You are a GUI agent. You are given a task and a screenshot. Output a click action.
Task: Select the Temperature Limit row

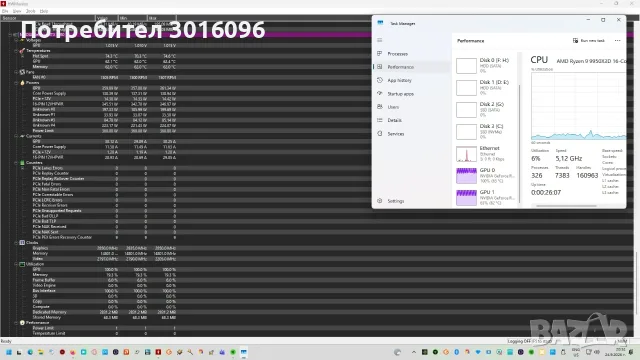coord(104,333)
